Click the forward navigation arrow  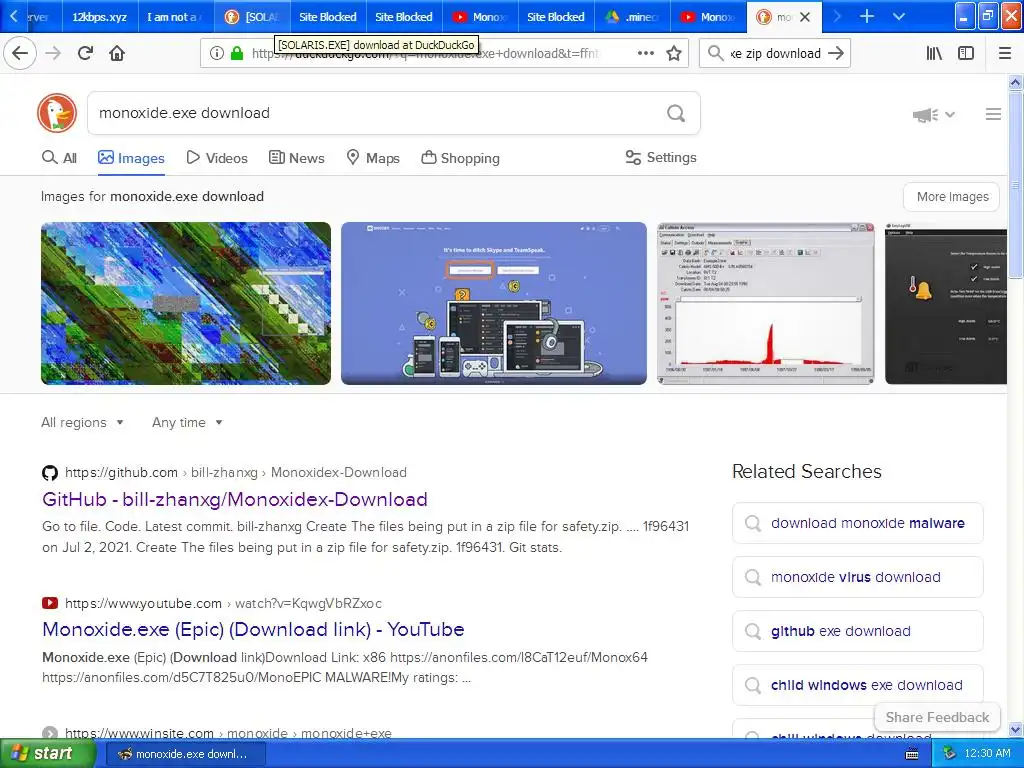[x=54, y=53]
